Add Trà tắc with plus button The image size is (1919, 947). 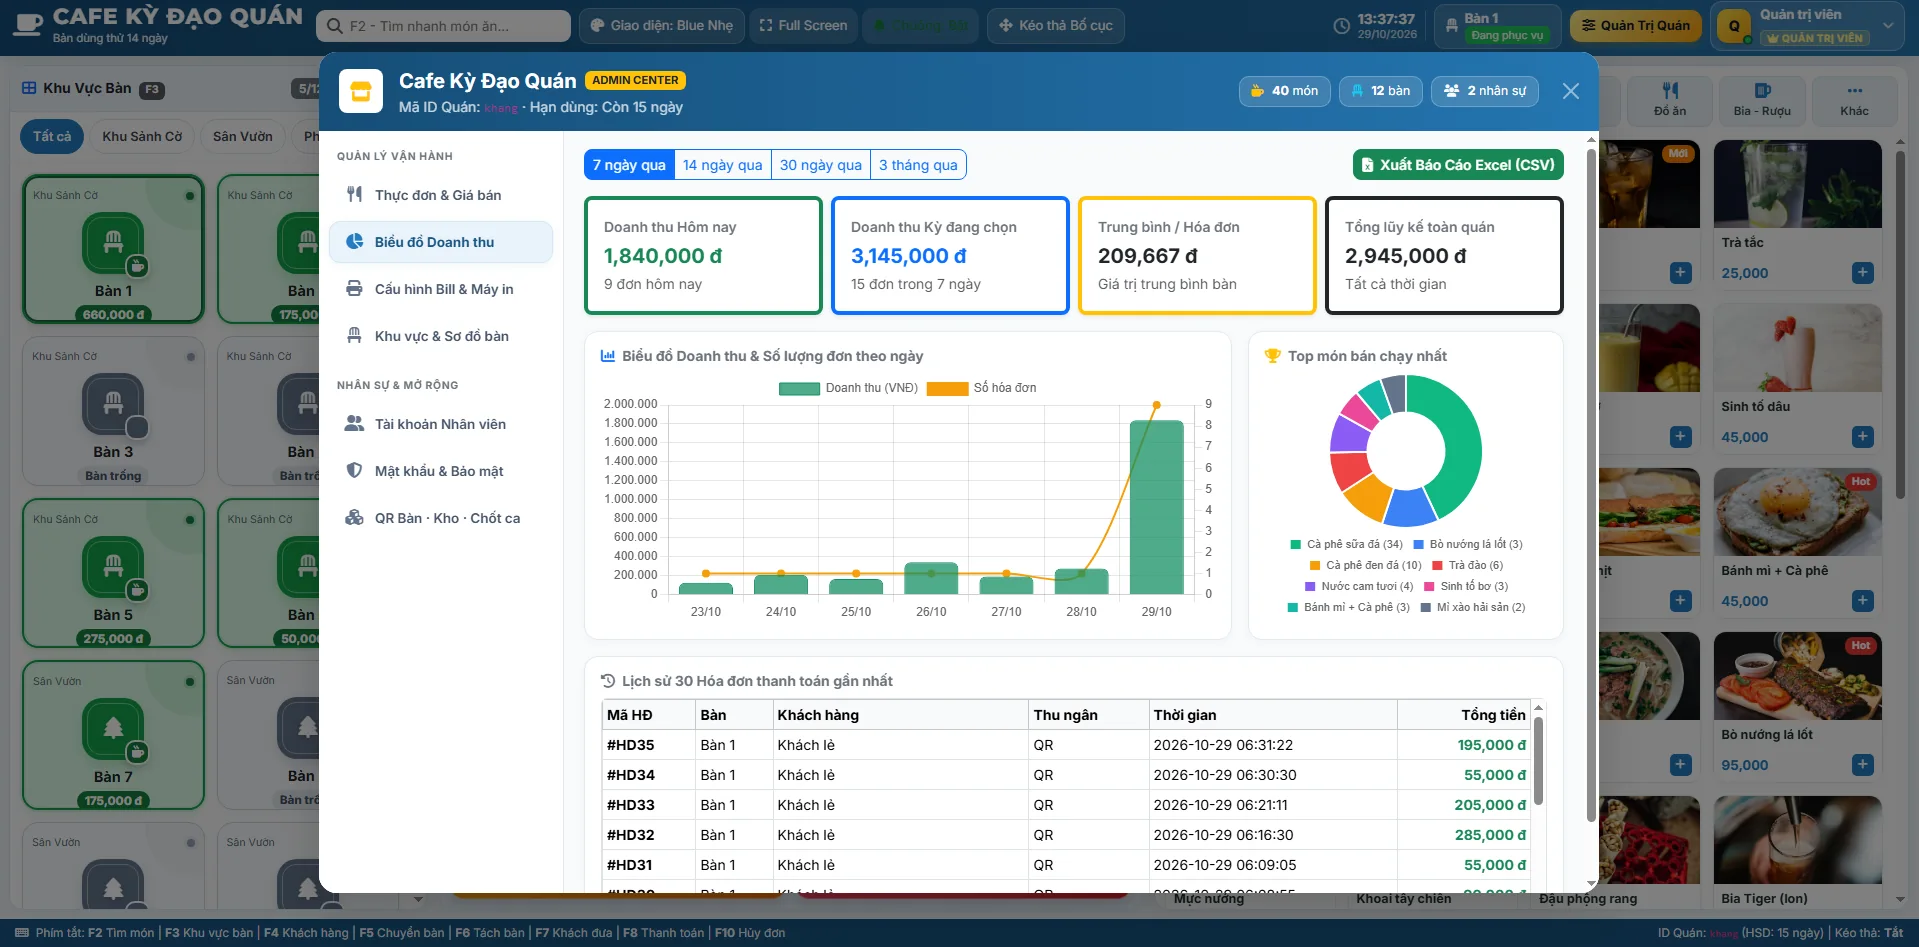[x=1862, y=273]
